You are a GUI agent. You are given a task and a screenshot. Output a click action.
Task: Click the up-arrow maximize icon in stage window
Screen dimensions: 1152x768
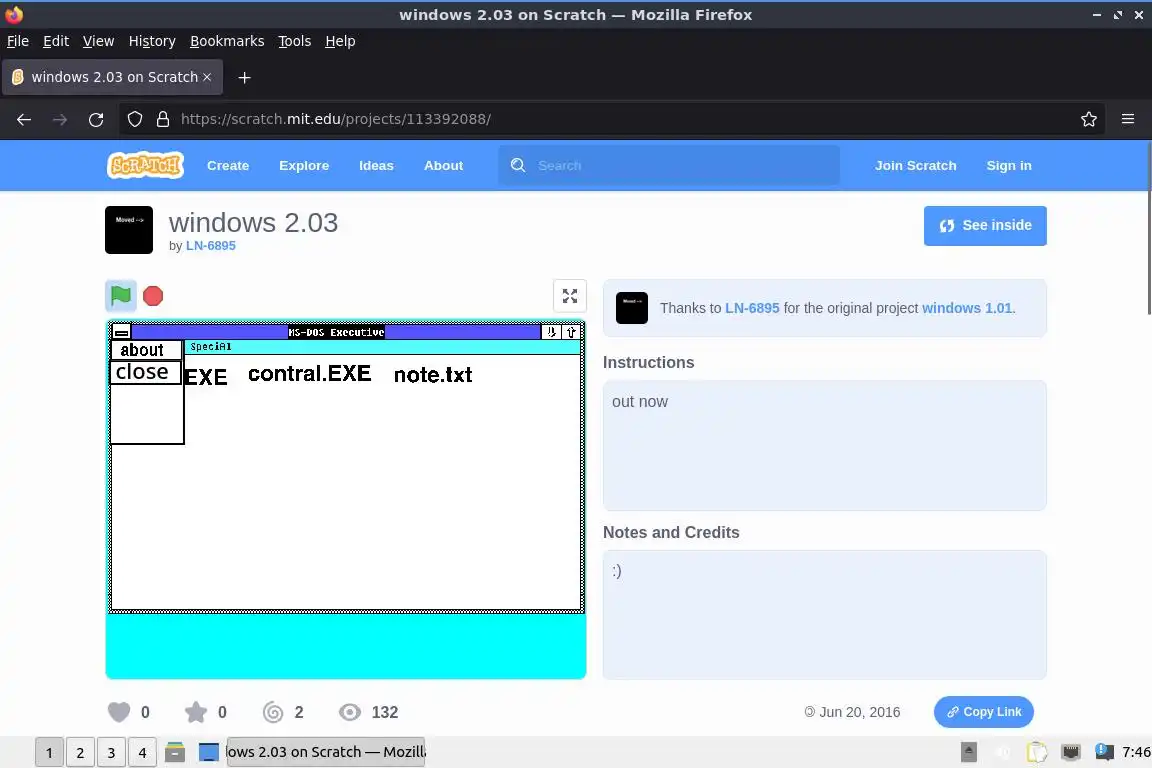tap(571, 332)
